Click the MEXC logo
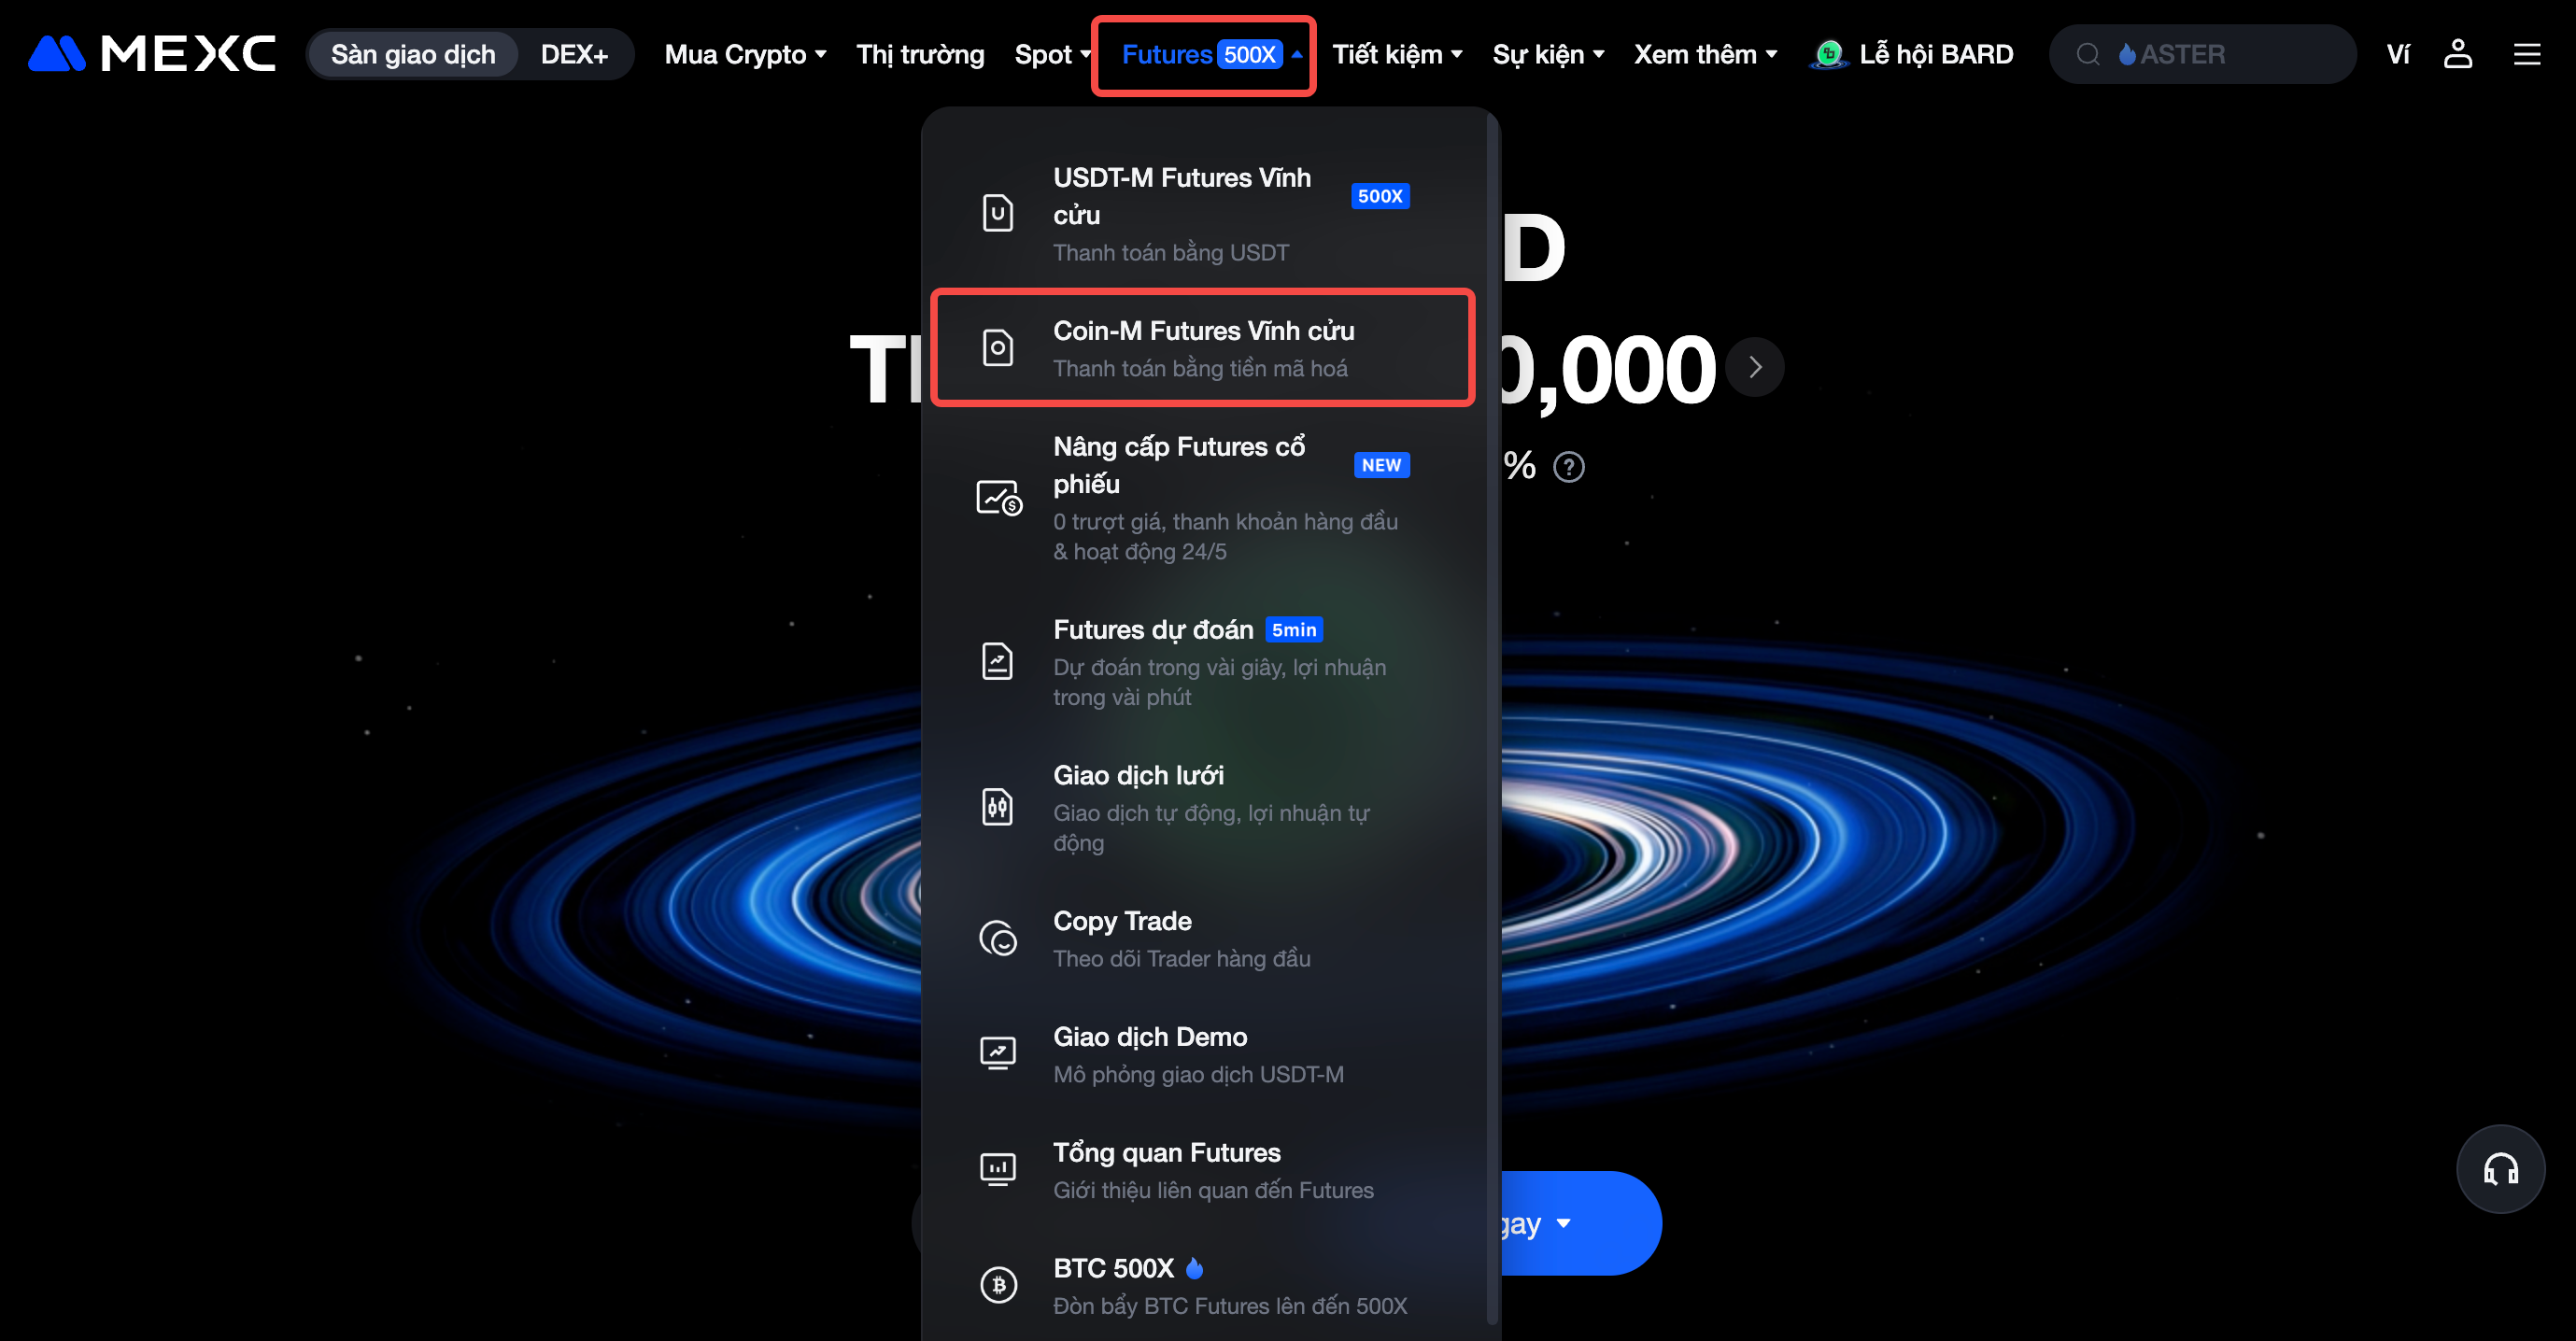The width and height of the screenshot is (2576, 1341). pos(152,54)
